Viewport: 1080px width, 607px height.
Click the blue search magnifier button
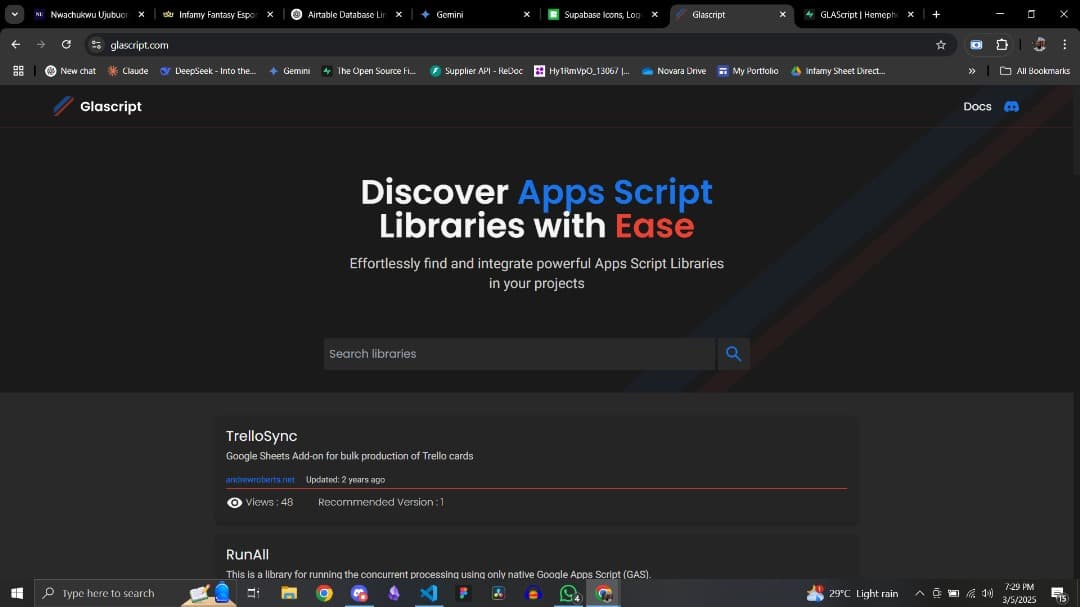pos(734,353)
